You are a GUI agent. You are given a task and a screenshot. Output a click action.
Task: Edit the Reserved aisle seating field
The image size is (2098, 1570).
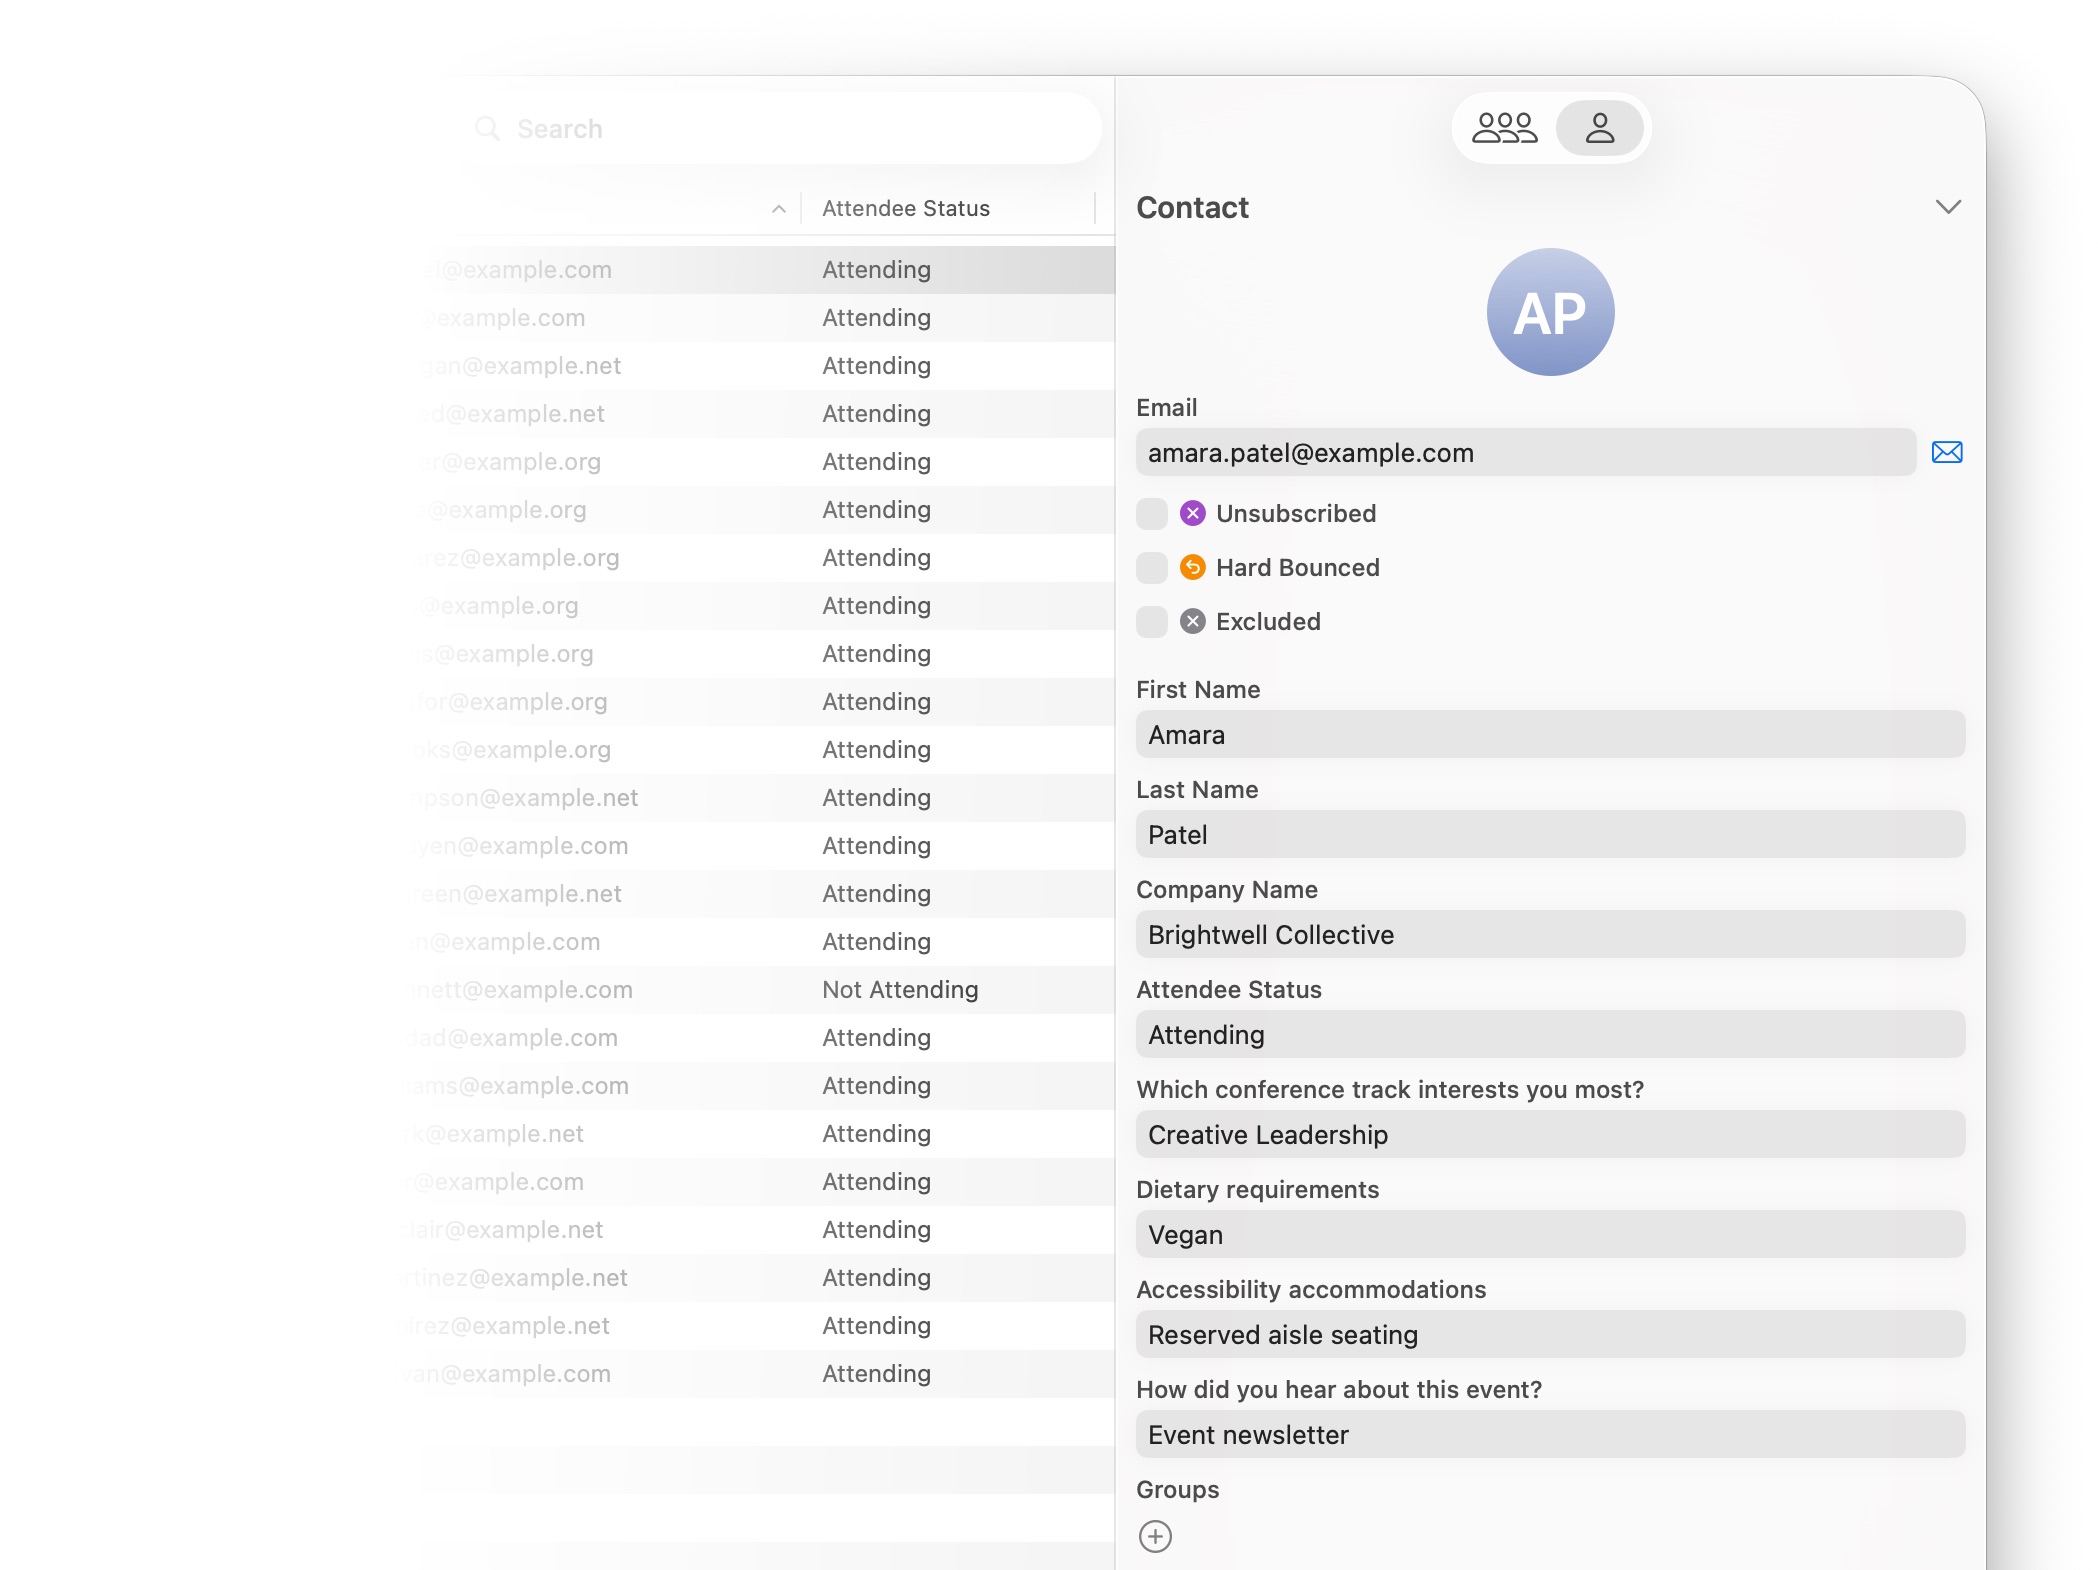[x=1550, y=1334]
